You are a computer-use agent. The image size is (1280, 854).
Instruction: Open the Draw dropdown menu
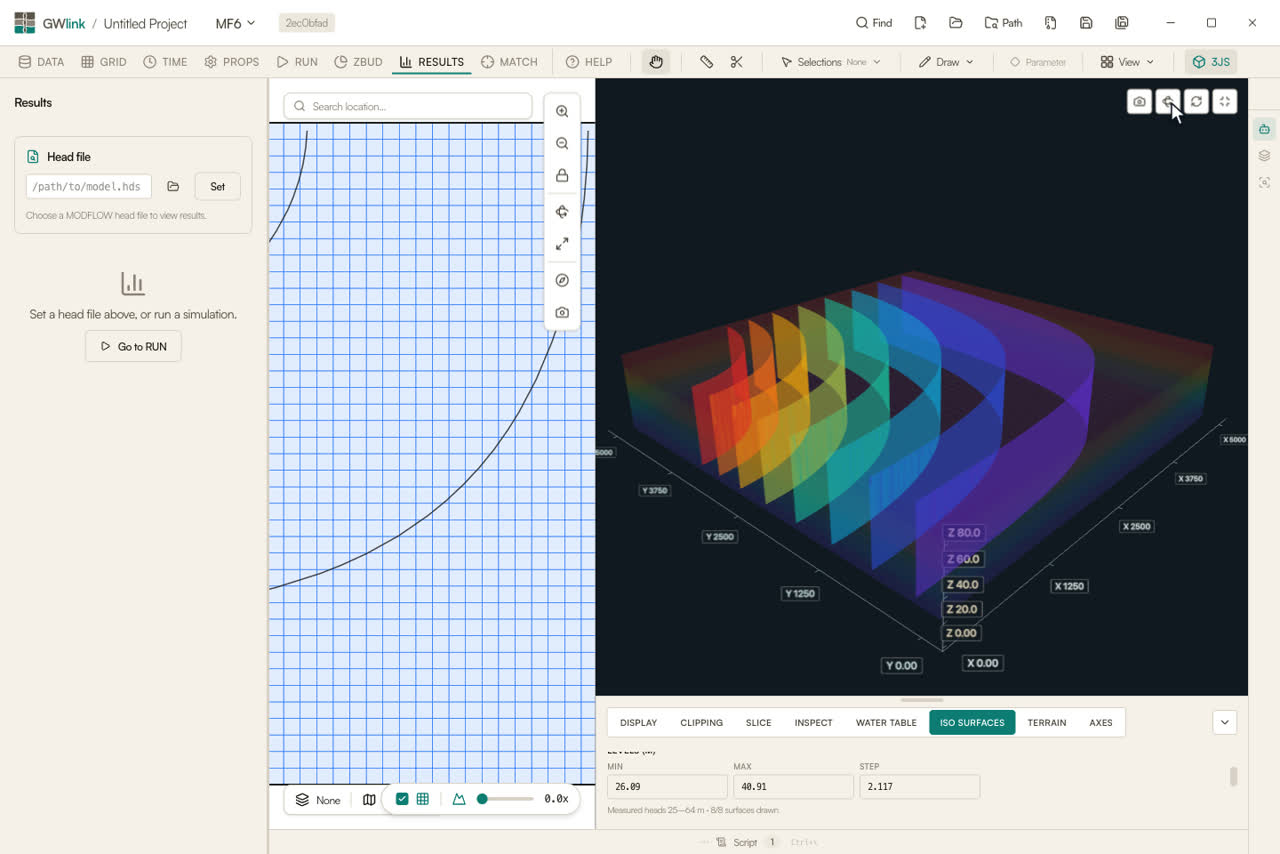946,62
